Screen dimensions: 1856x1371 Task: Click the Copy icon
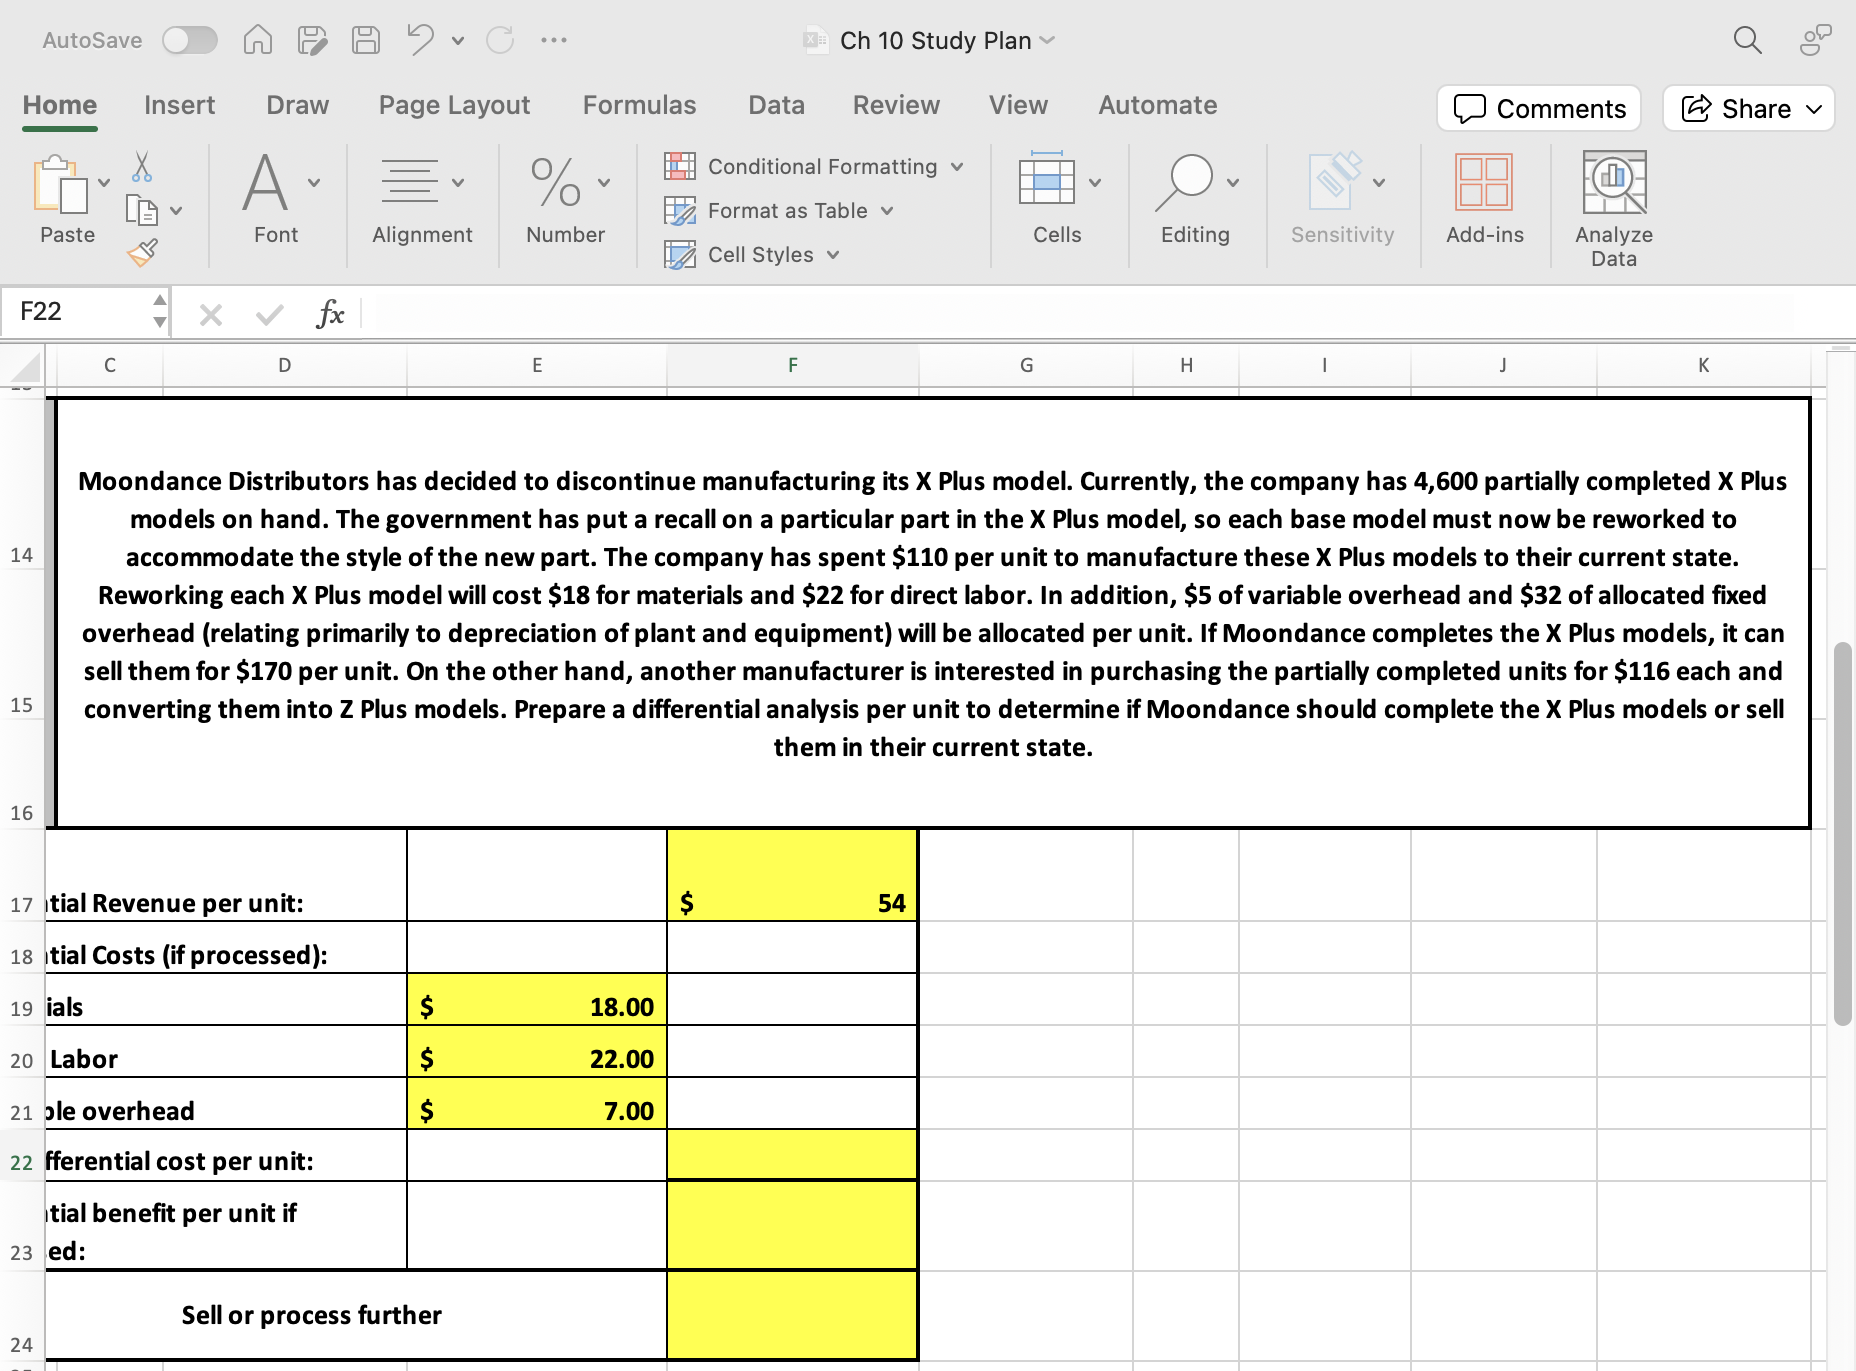(x=142, y=210)
